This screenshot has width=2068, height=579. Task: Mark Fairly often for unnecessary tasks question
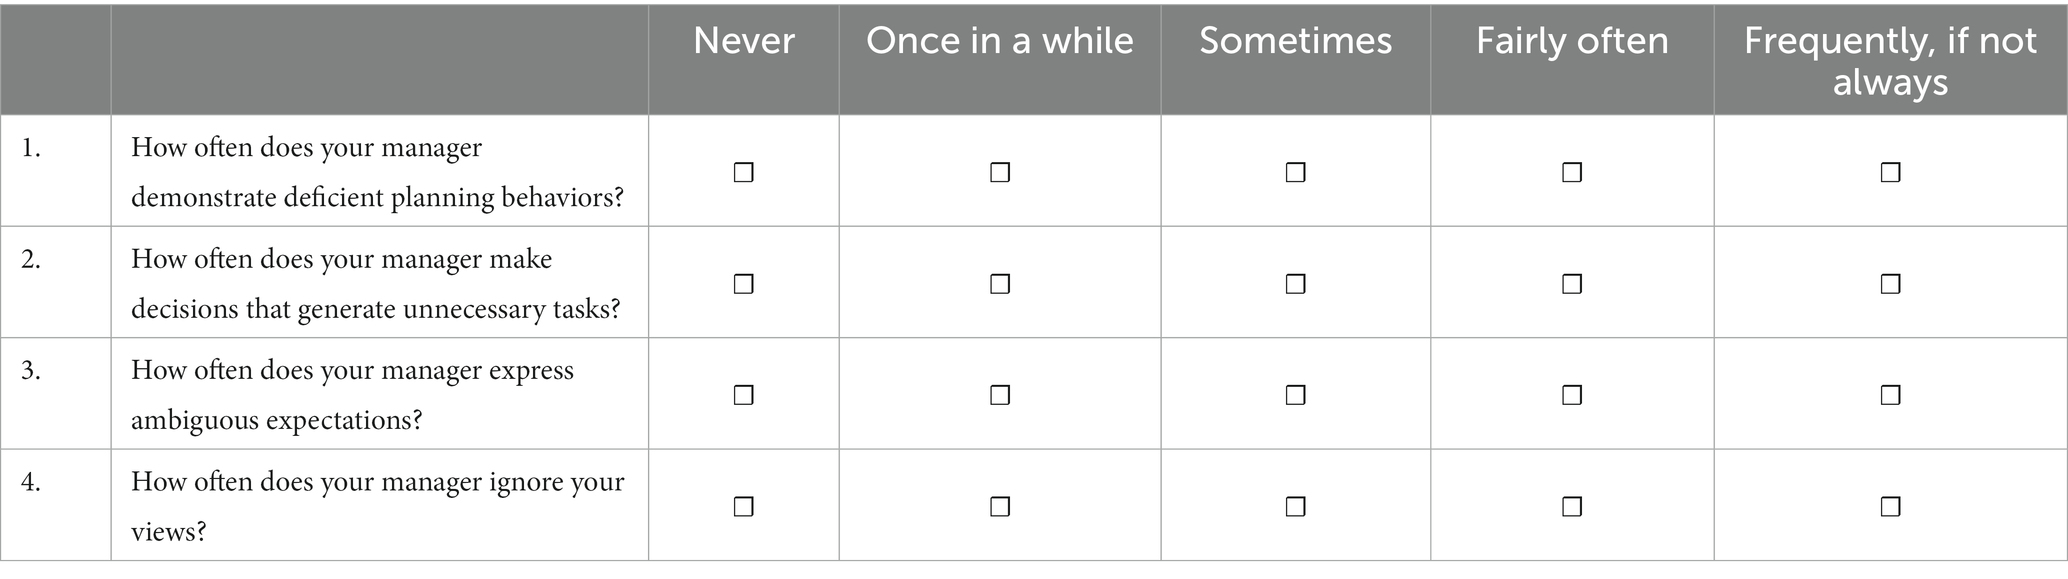coord(1572,284)
